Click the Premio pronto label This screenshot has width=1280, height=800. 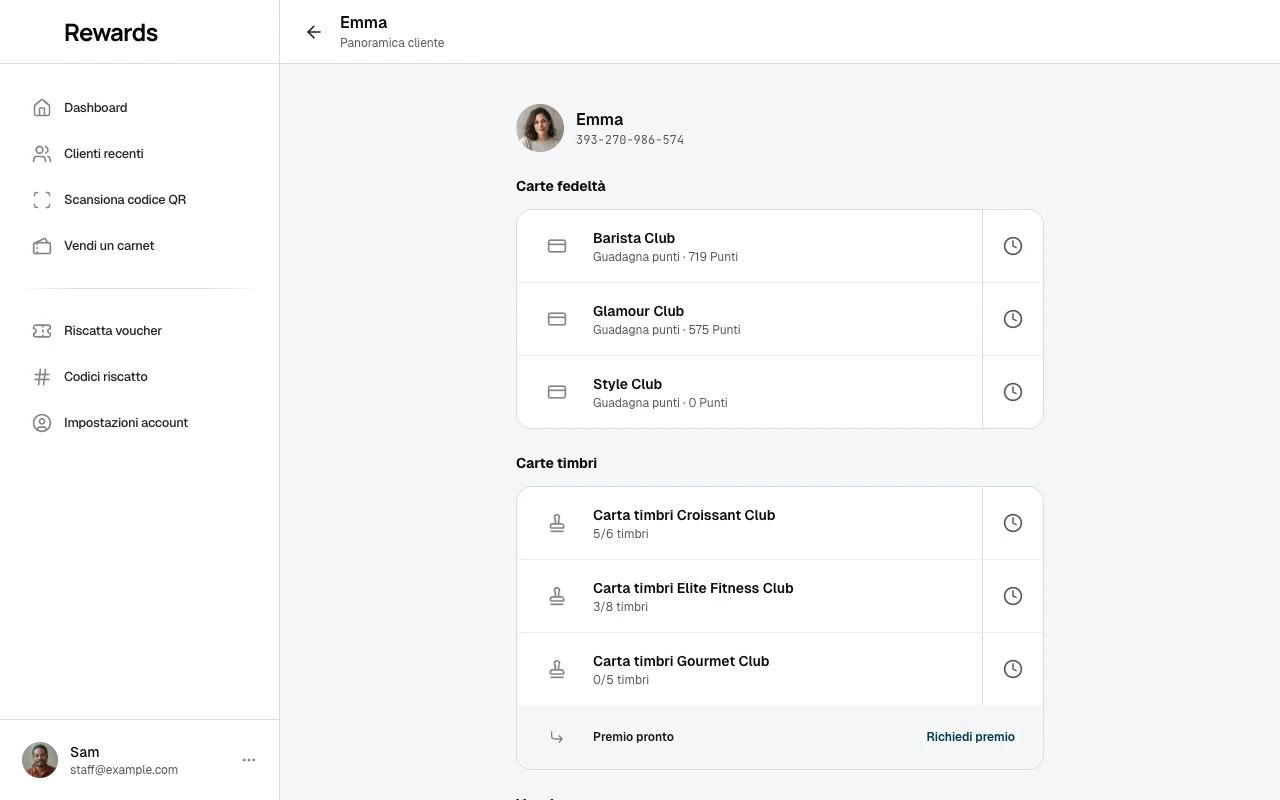(x=633, y=737)
